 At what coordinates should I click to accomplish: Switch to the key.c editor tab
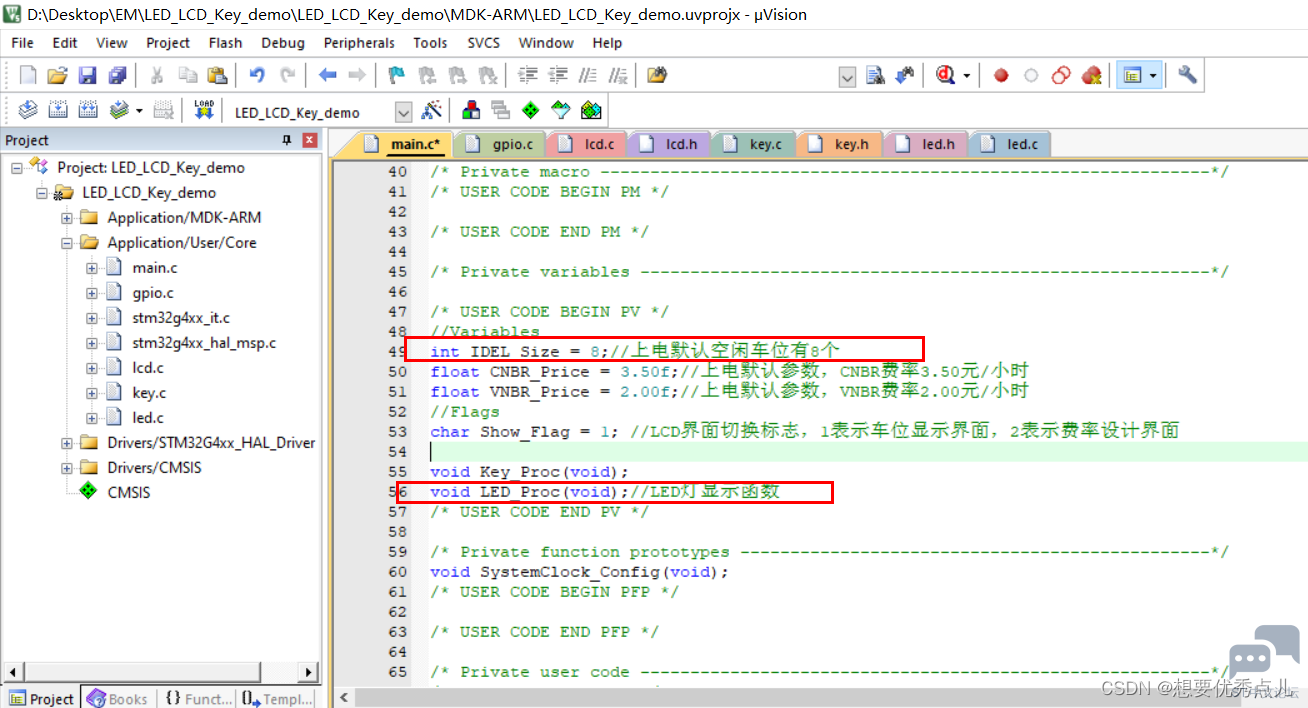(x=754, y=144)
